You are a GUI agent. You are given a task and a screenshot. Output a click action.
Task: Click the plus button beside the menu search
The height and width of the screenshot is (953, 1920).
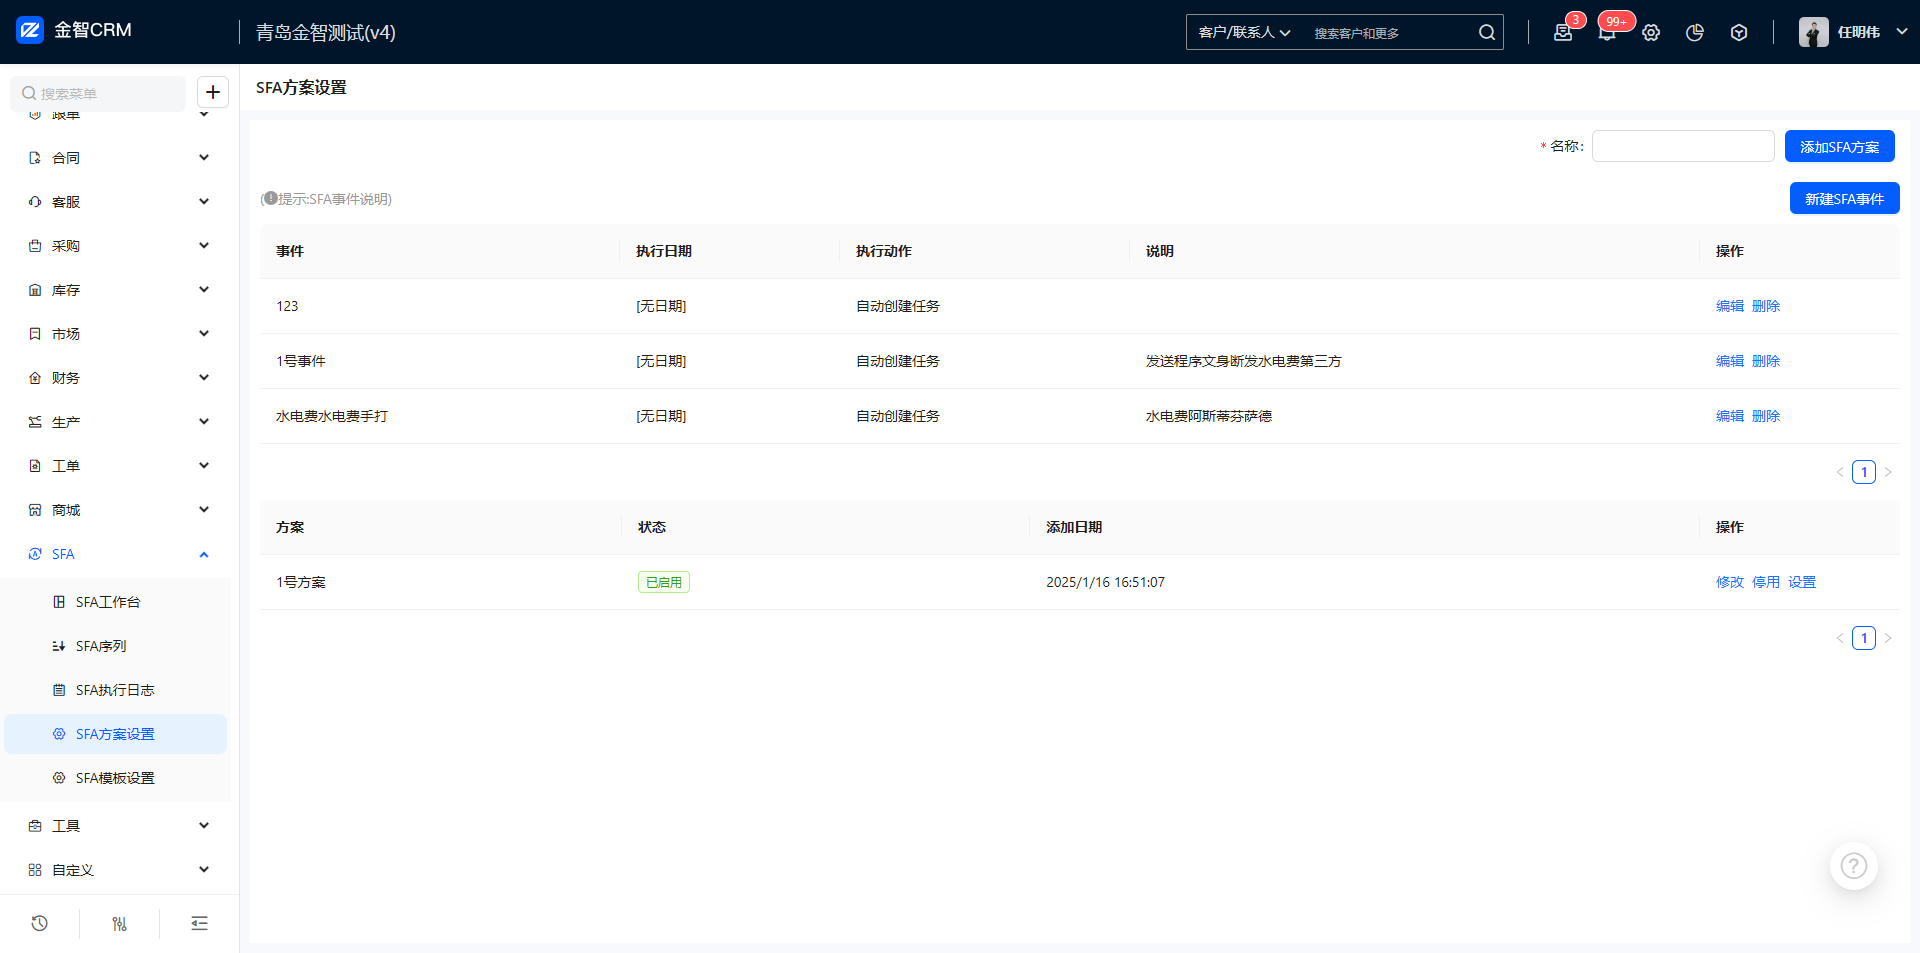[213, 92]
